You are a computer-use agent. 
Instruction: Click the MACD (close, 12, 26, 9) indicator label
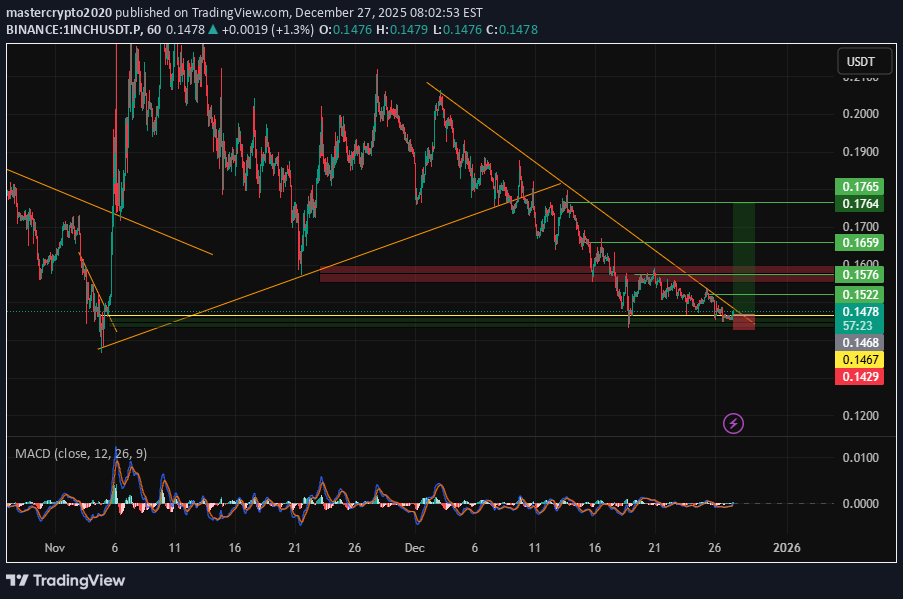tap(81, 454)
